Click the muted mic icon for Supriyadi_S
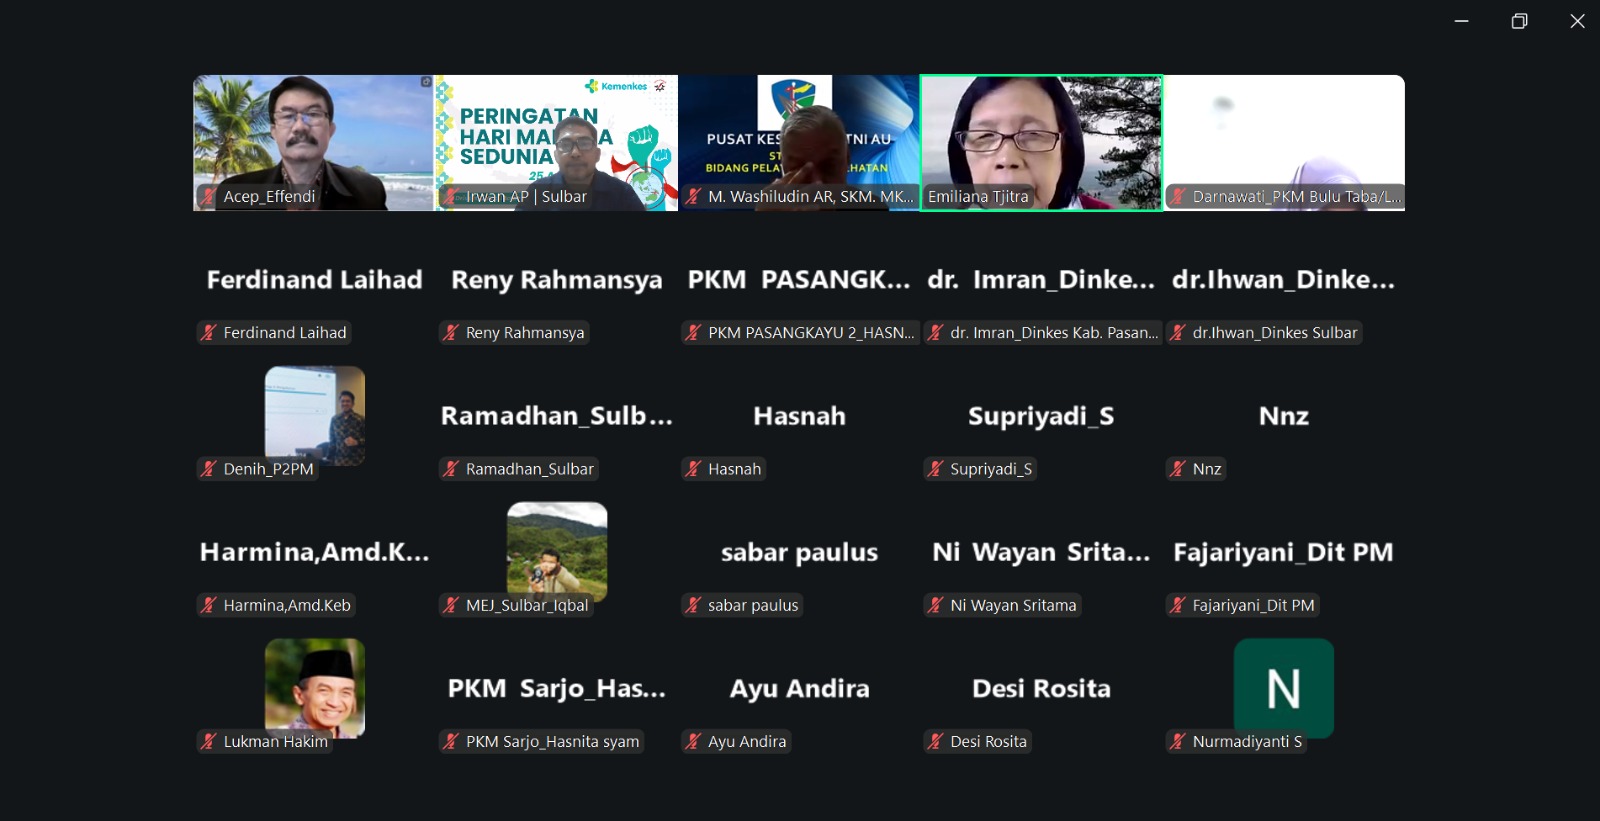The width and height of the screenshot is (1600, 821). tap(935, 469)
